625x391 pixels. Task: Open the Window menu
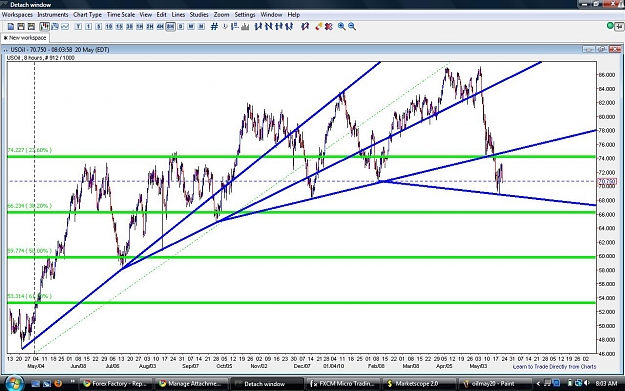(x=271, y=15)
